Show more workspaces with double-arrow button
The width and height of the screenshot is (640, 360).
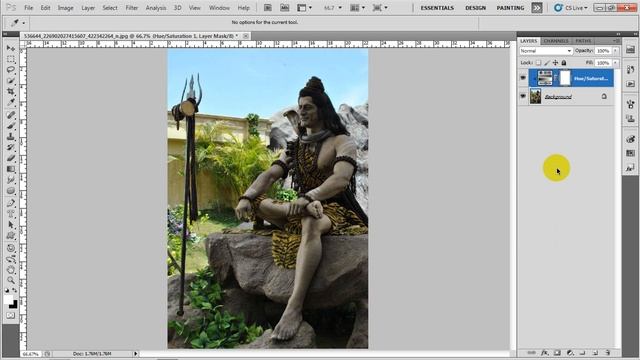pos(537,8)
